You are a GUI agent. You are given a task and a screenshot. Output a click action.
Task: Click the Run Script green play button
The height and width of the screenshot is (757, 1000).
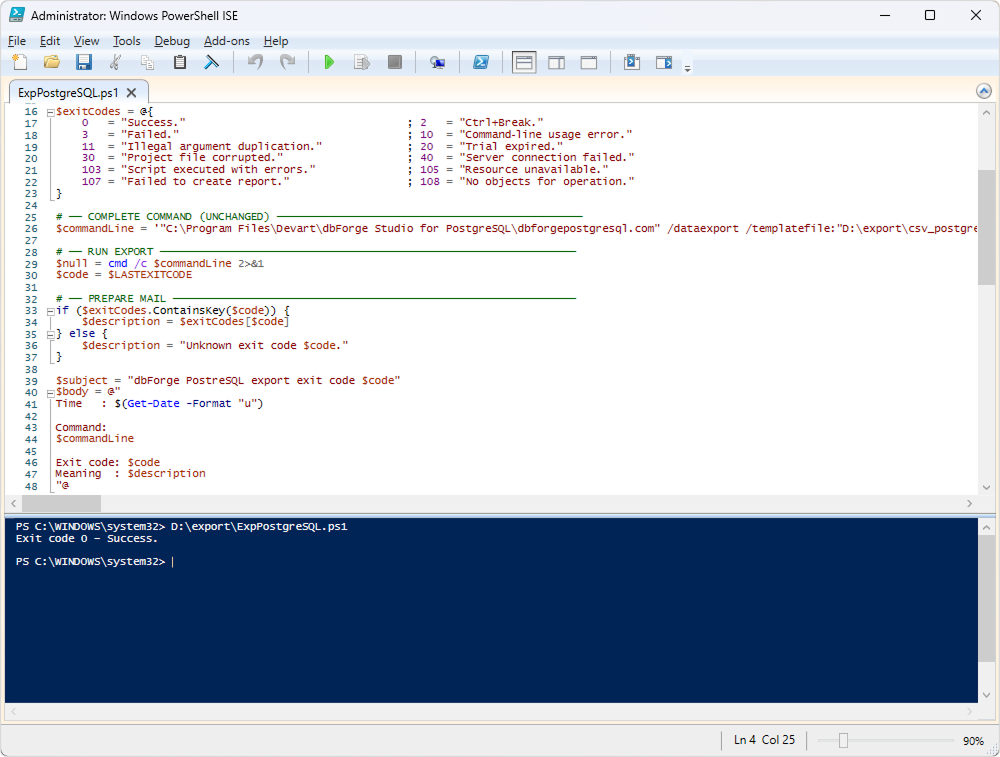[x=329, y=63]
